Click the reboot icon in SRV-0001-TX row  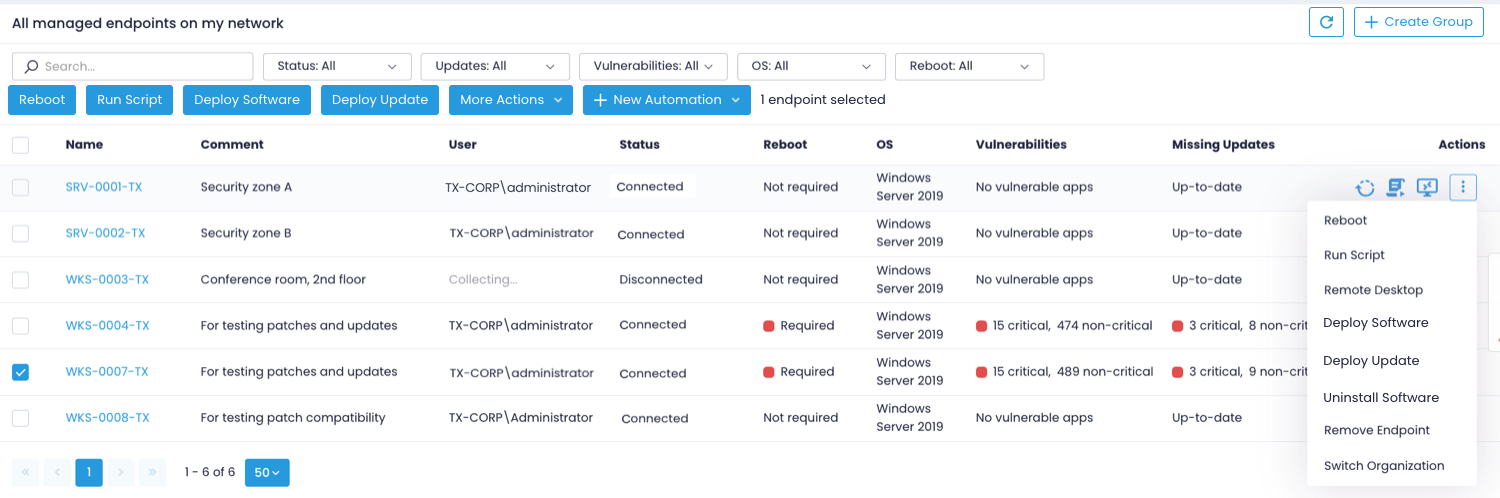[1365, 187]
